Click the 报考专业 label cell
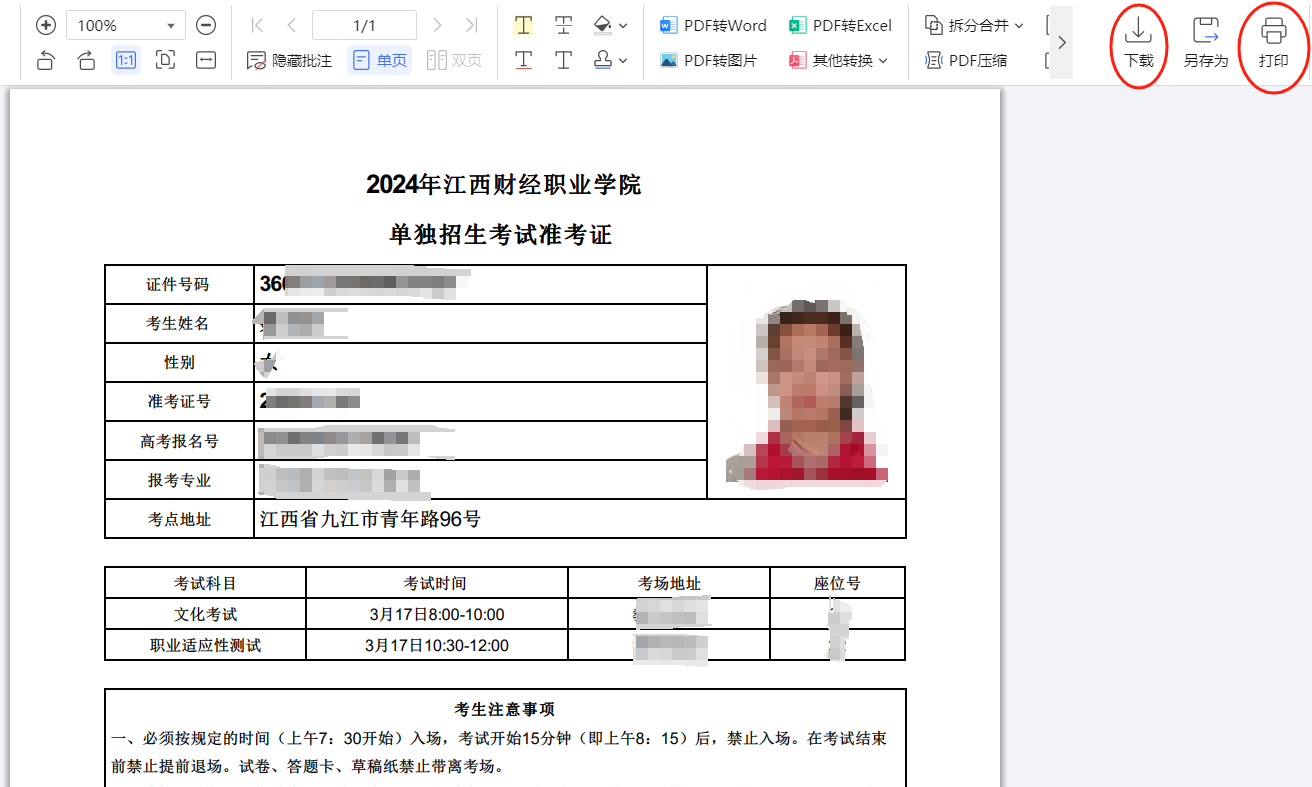Image resolution: width=1312 pixels, height=787 pixels. pyautogui.click(x=178, y=480)
